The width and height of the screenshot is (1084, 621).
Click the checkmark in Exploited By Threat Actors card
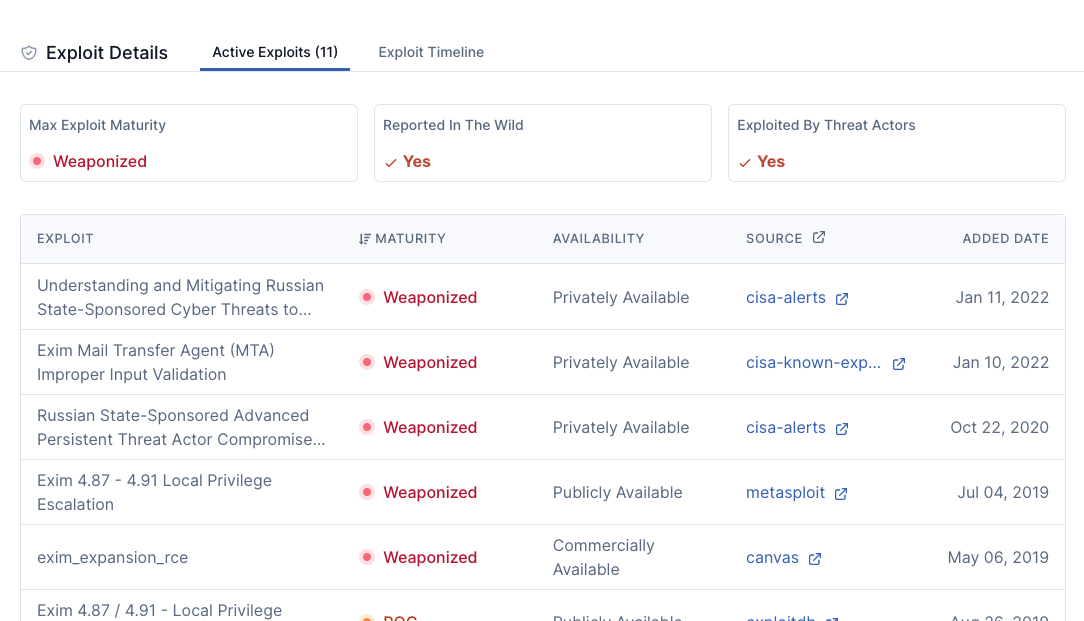click(x=745, y=163)
